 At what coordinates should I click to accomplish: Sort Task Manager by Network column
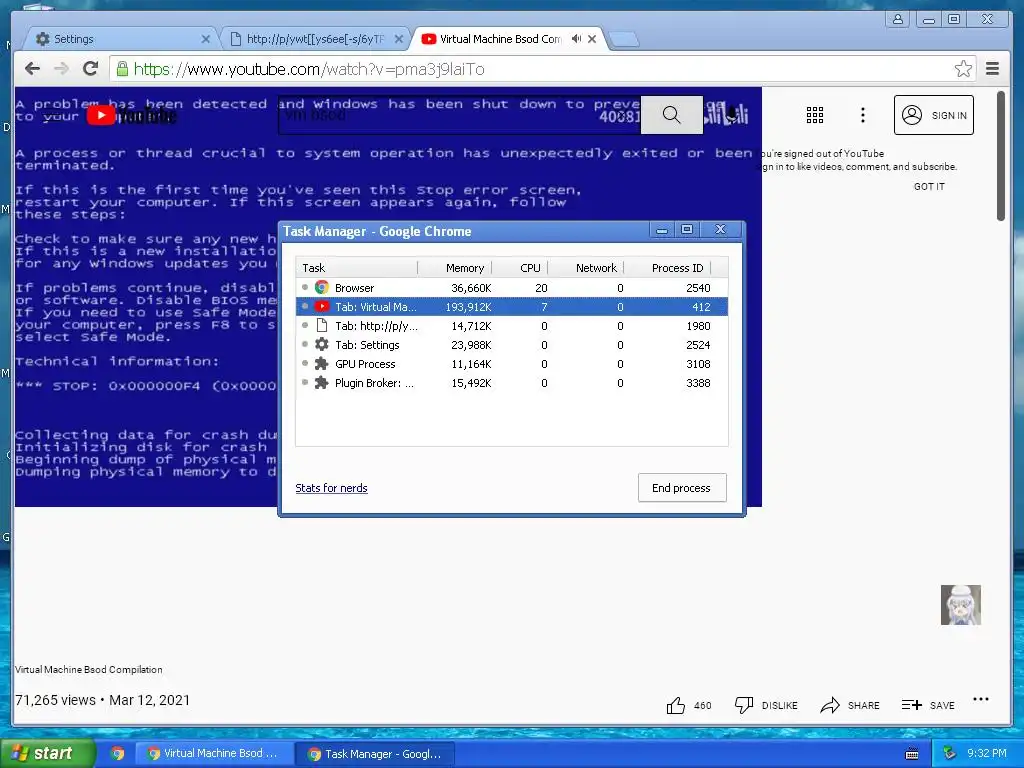coord(586,268)
